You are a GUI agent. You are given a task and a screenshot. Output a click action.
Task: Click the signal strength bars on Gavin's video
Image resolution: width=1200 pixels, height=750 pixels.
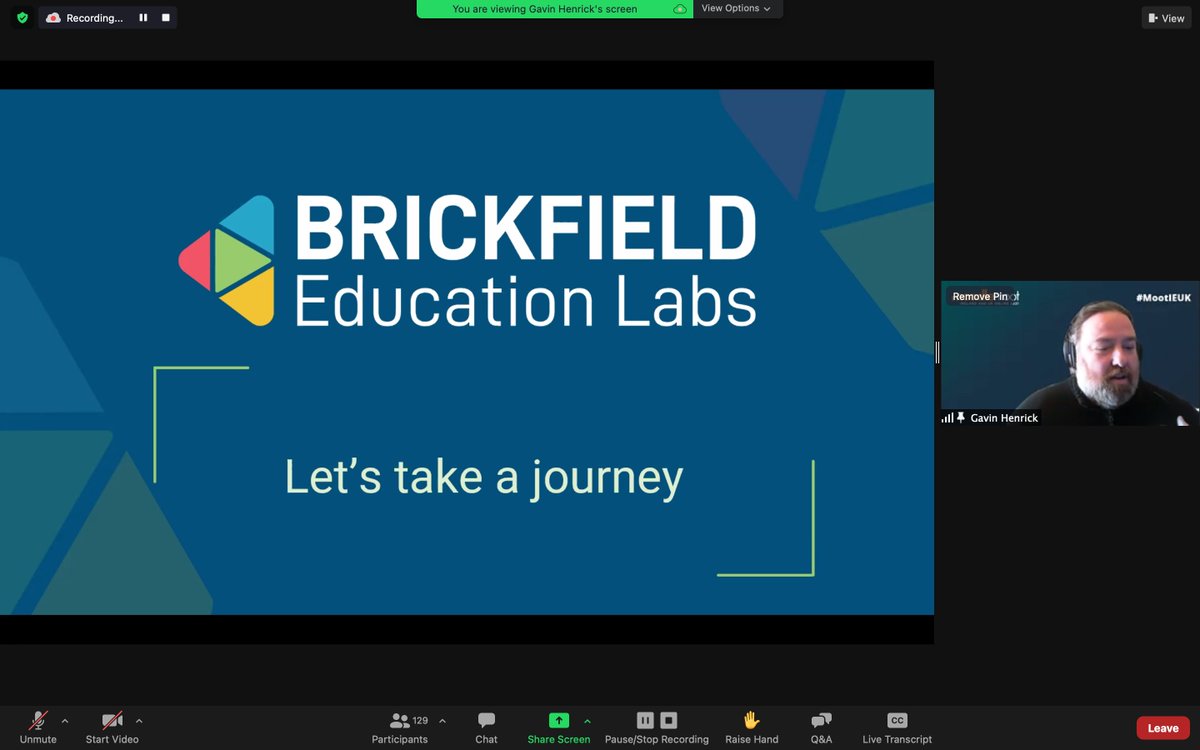point(947,418)
